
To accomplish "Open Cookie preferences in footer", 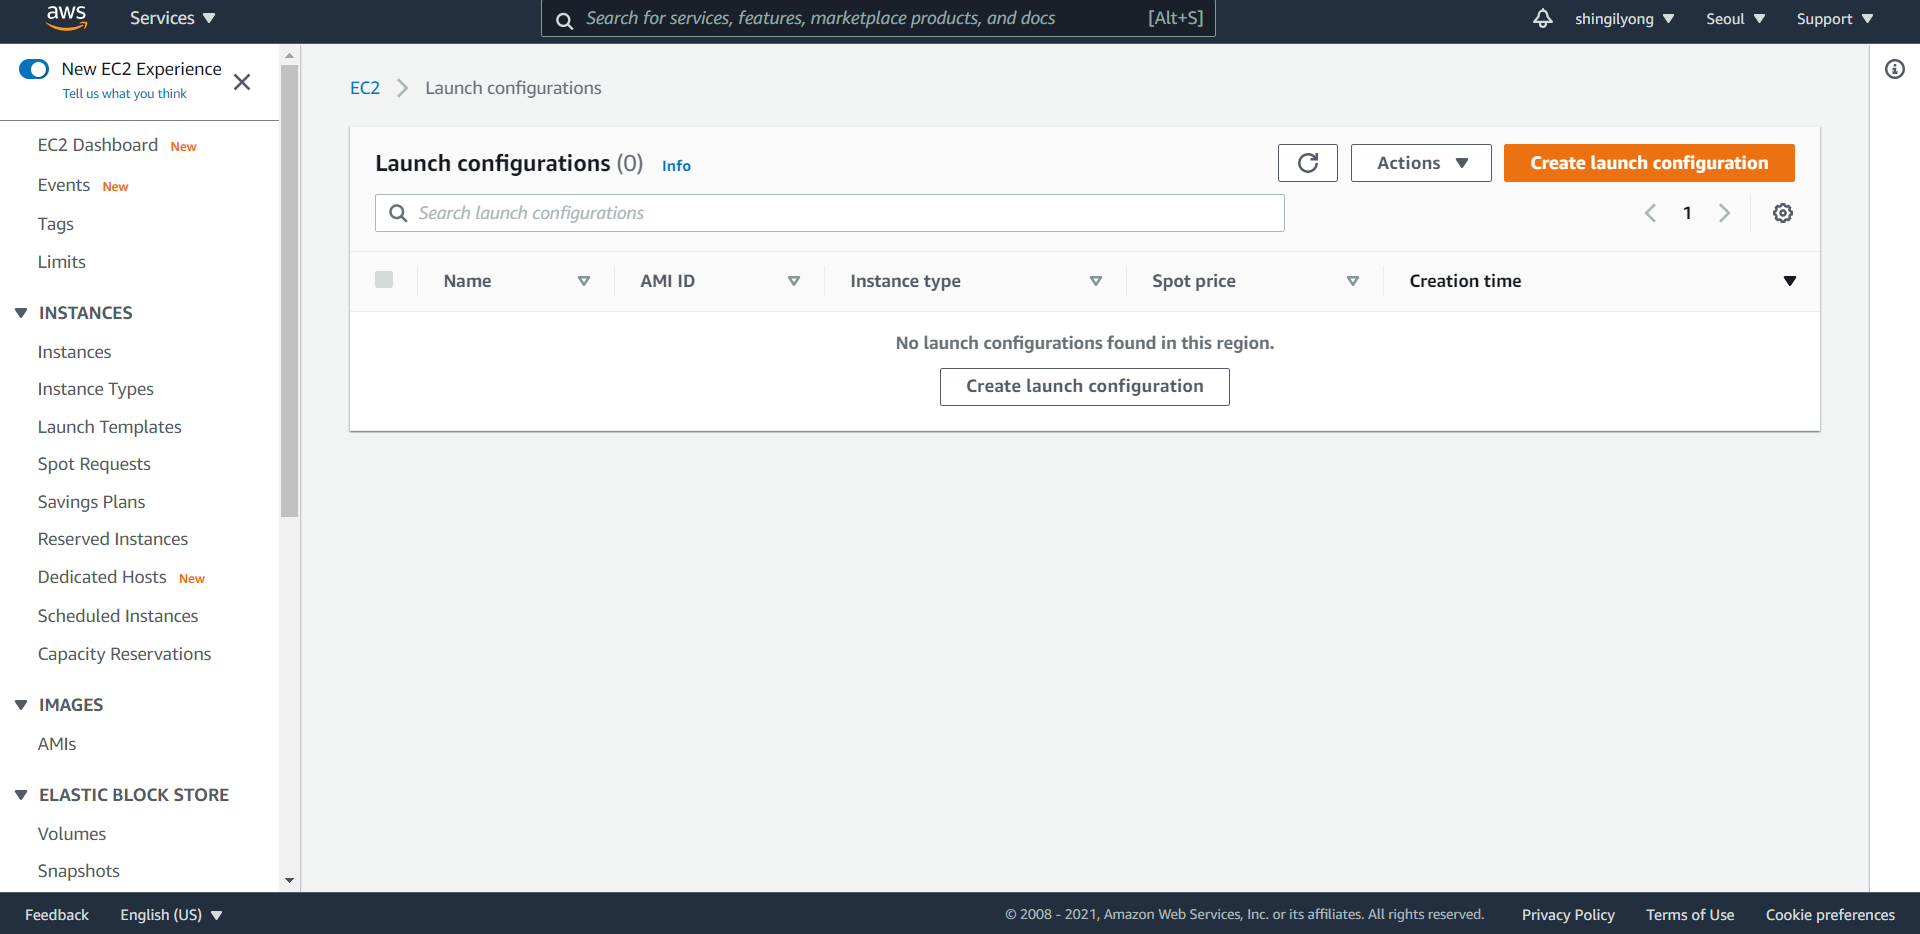I will pos(1830,915).
